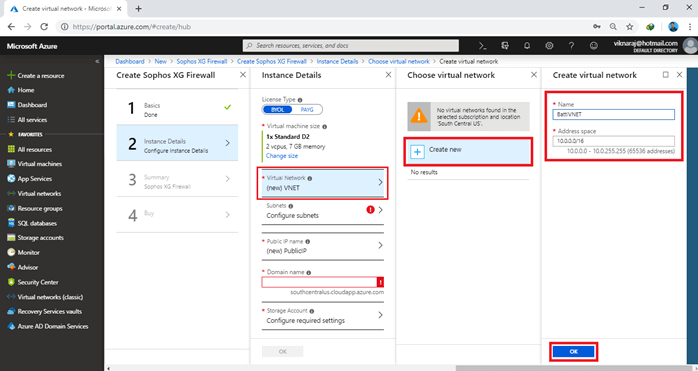The width and height of the screenshot is (698, 371).
Task: Close the Choose virtual network blade
Action: coord(534,75)
